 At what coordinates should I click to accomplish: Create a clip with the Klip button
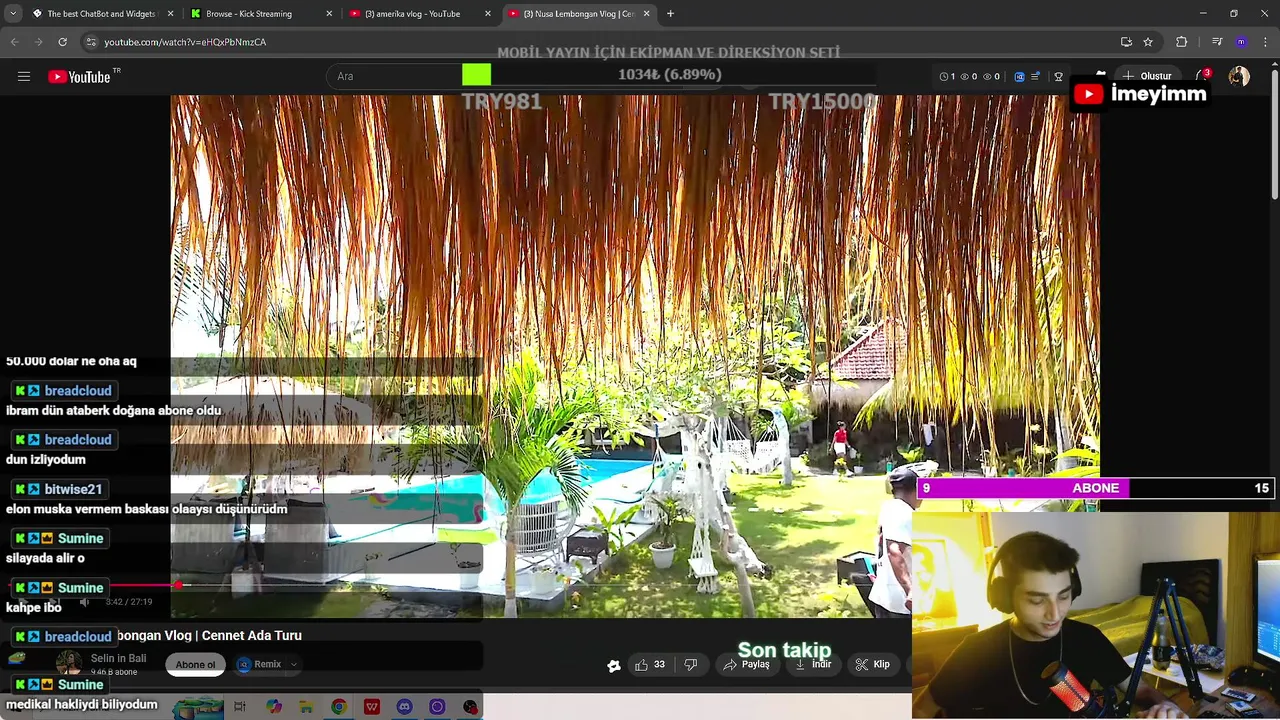pyautogui.click(x=872, y=664)
